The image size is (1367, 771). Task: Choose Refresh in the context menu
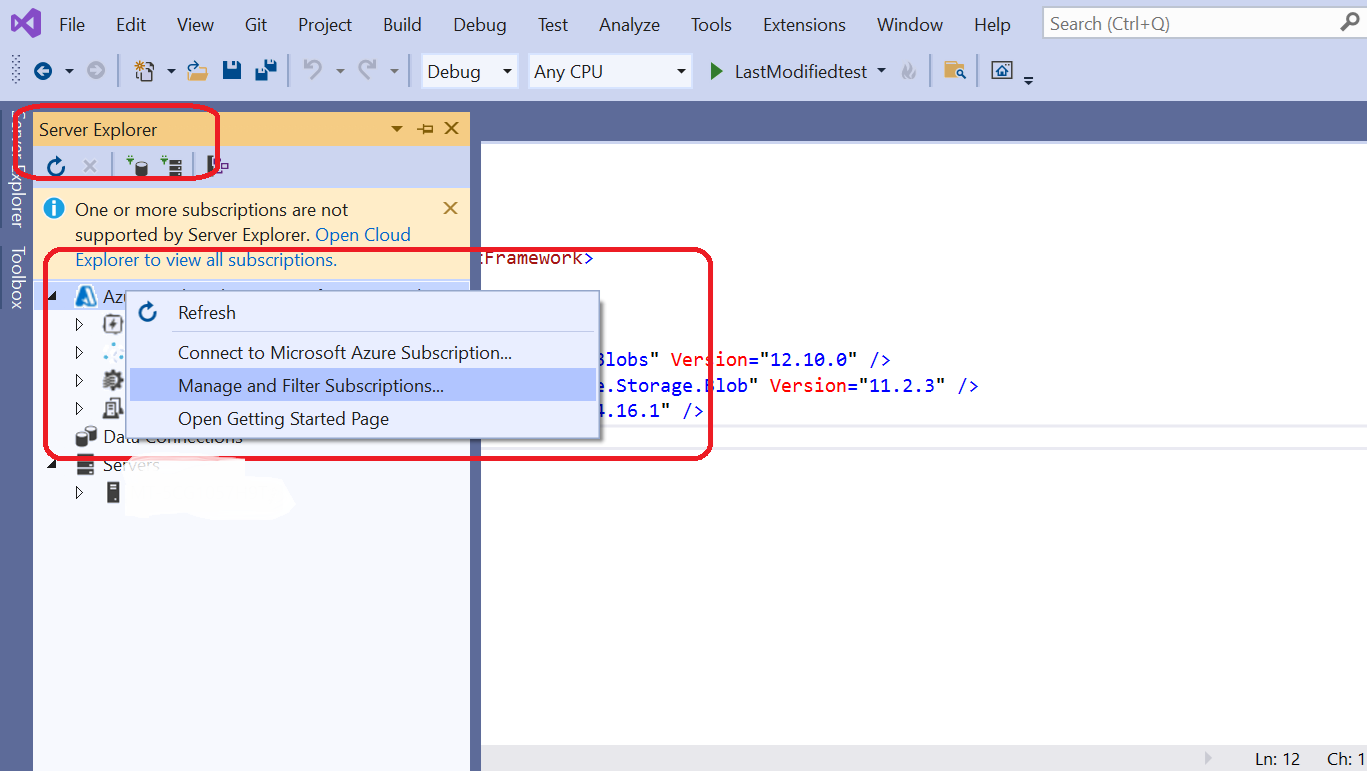(364, 313)
